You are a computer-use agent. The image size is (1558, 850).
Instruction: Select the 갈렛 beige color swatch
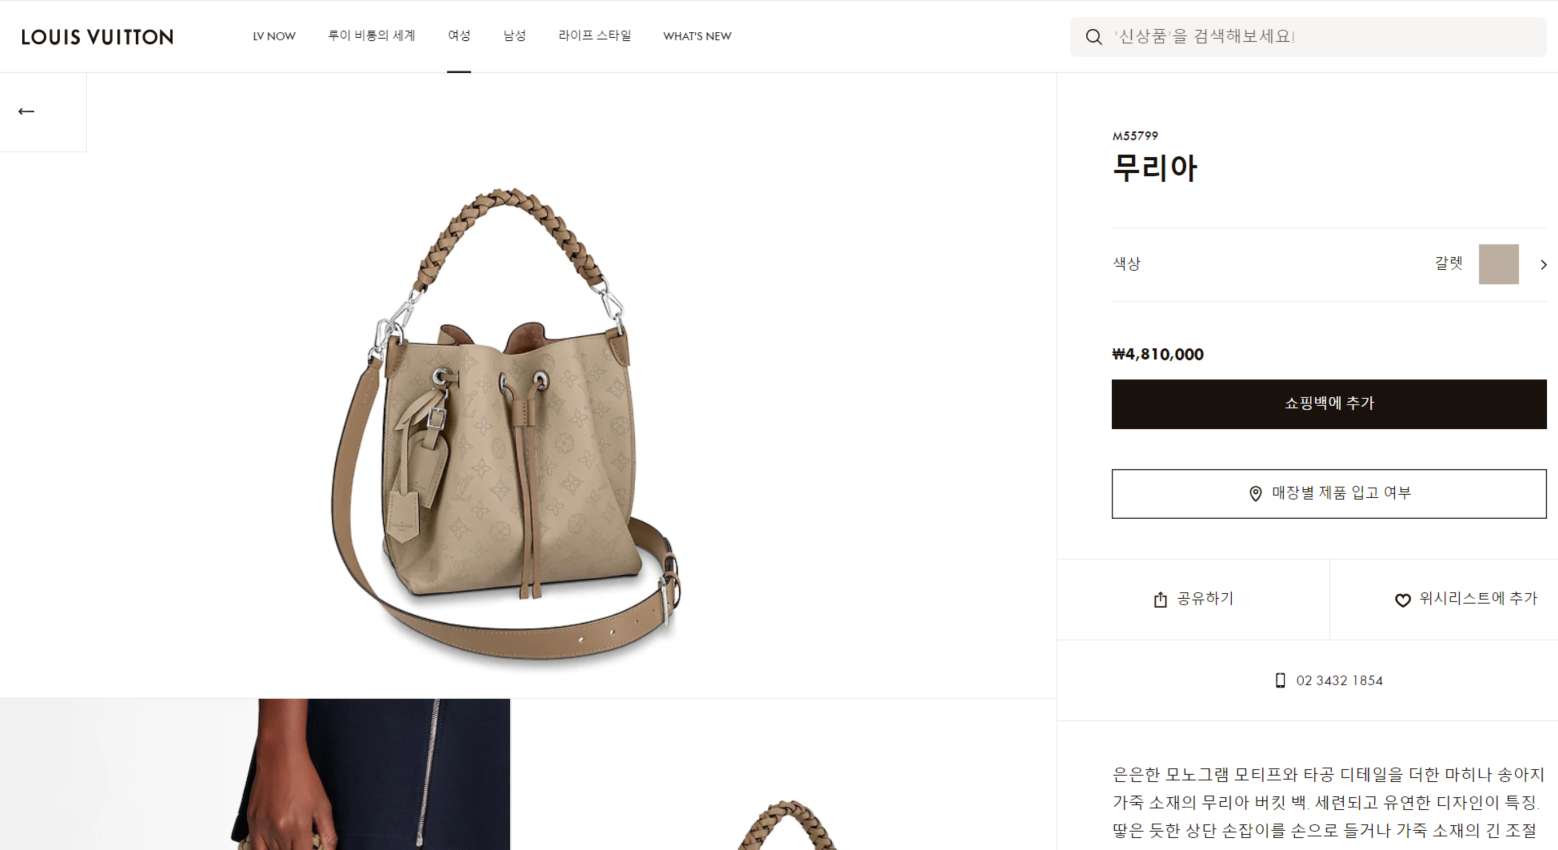1498,264
